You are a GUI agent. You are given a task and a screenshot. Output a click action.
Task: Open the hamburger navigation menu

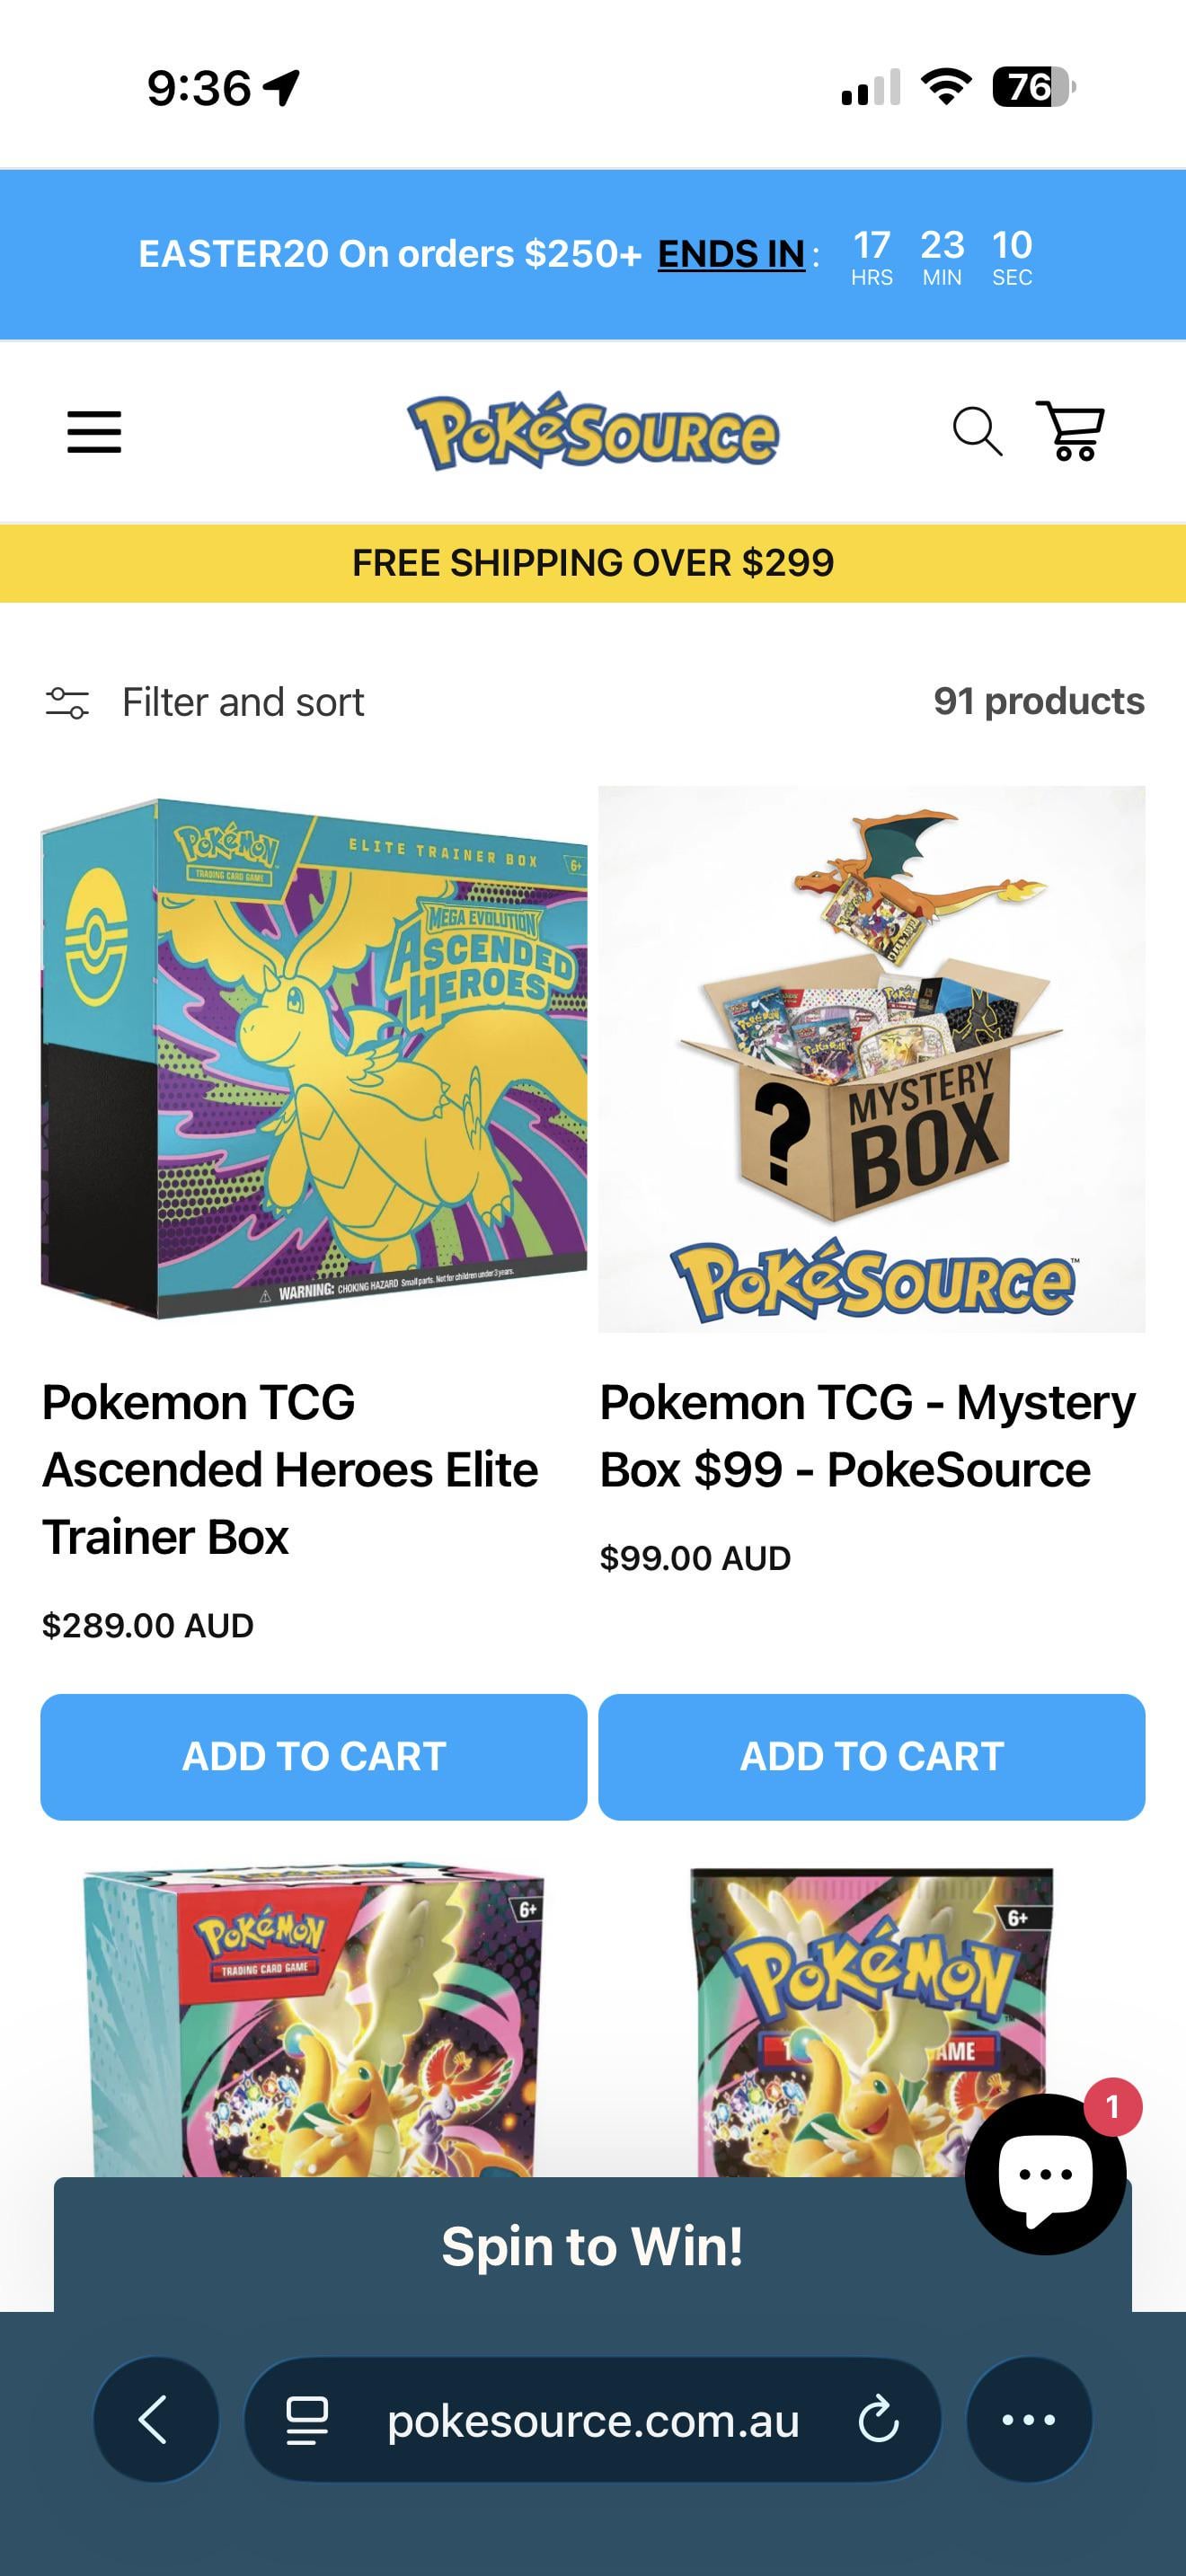tap(94, 432)
